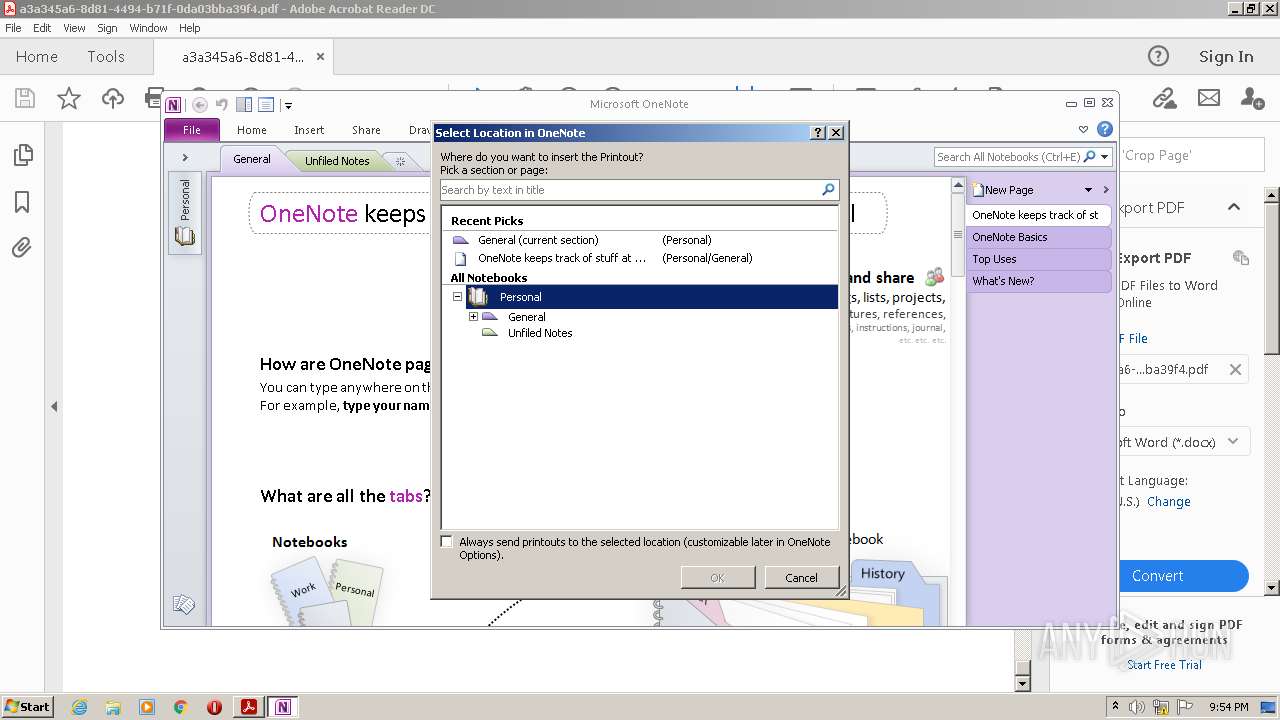1280x720 pixels.
Task: Open the Acrobat page thumbnails panel
Action: click(x=22, y=155)
